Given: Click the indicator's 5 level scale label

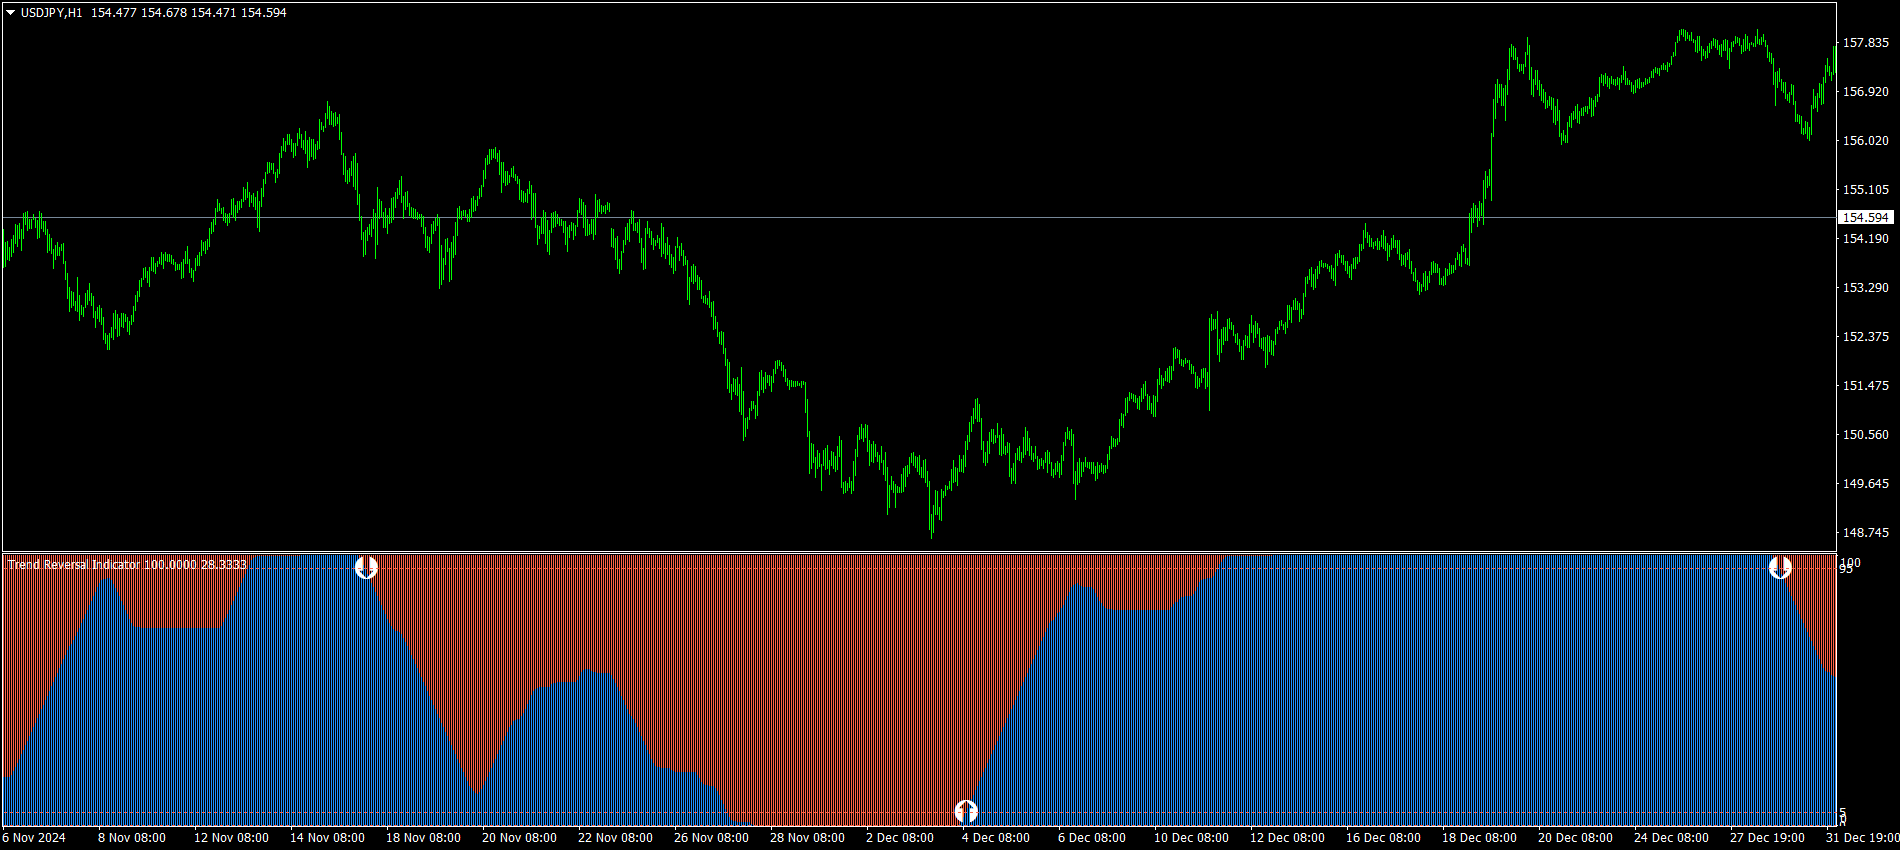Looking at the screenshot, I should pos(1843,813).
